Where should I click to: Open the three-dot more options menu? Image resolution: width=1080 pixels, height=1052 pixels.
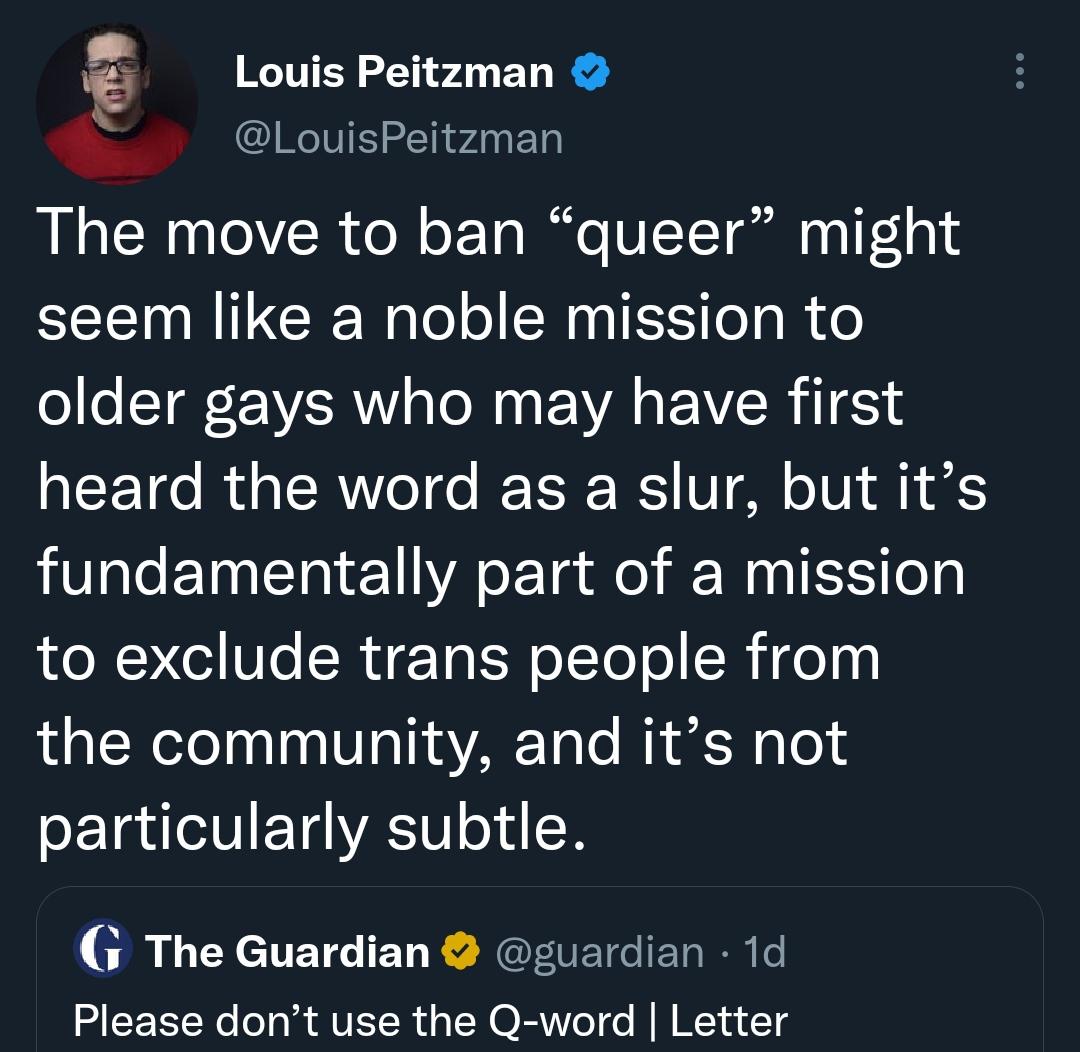click(1019, 72)
